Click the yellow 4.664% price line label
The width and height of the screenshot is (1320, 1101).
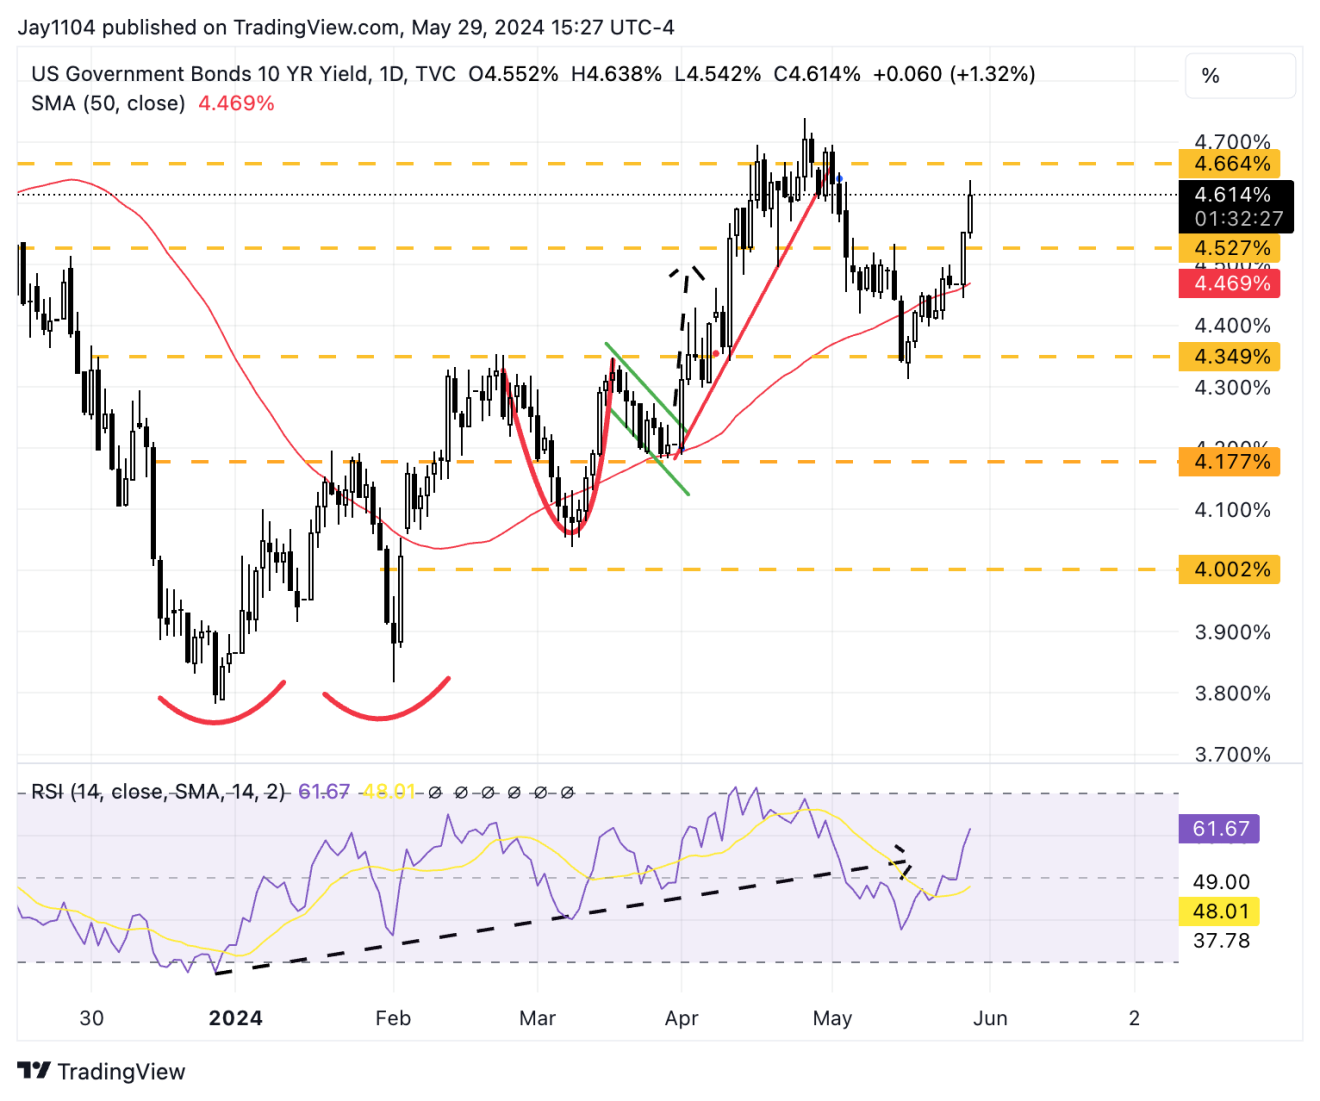point(1230,163)
